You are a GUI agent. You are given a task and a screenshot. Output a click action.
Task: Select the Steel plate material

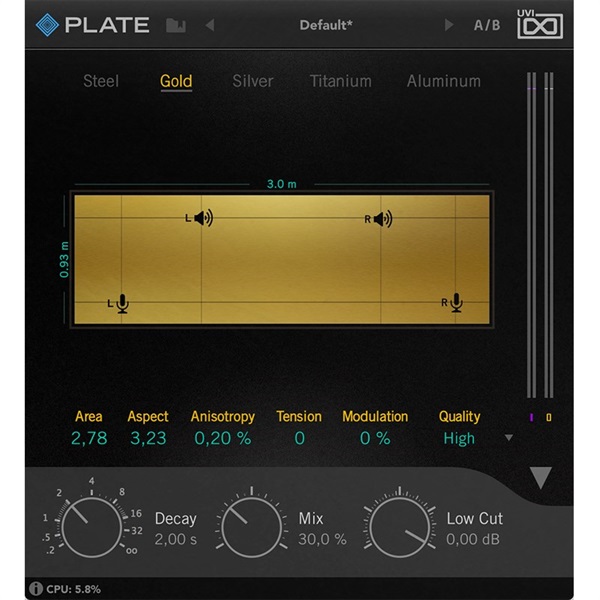point(101,81)
